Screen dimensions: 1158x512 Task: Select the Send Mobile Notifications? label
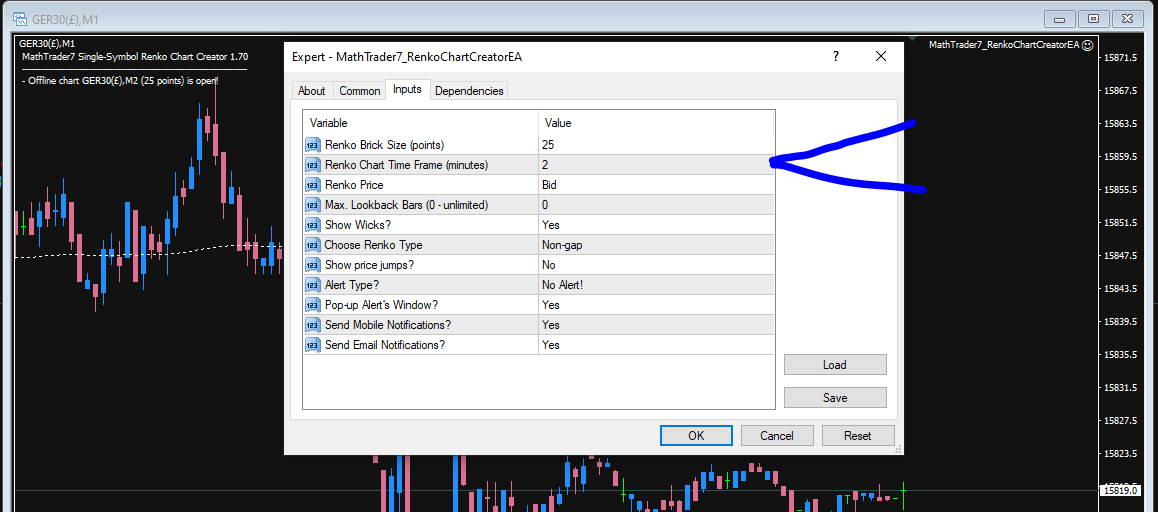[x=388, y=324]
